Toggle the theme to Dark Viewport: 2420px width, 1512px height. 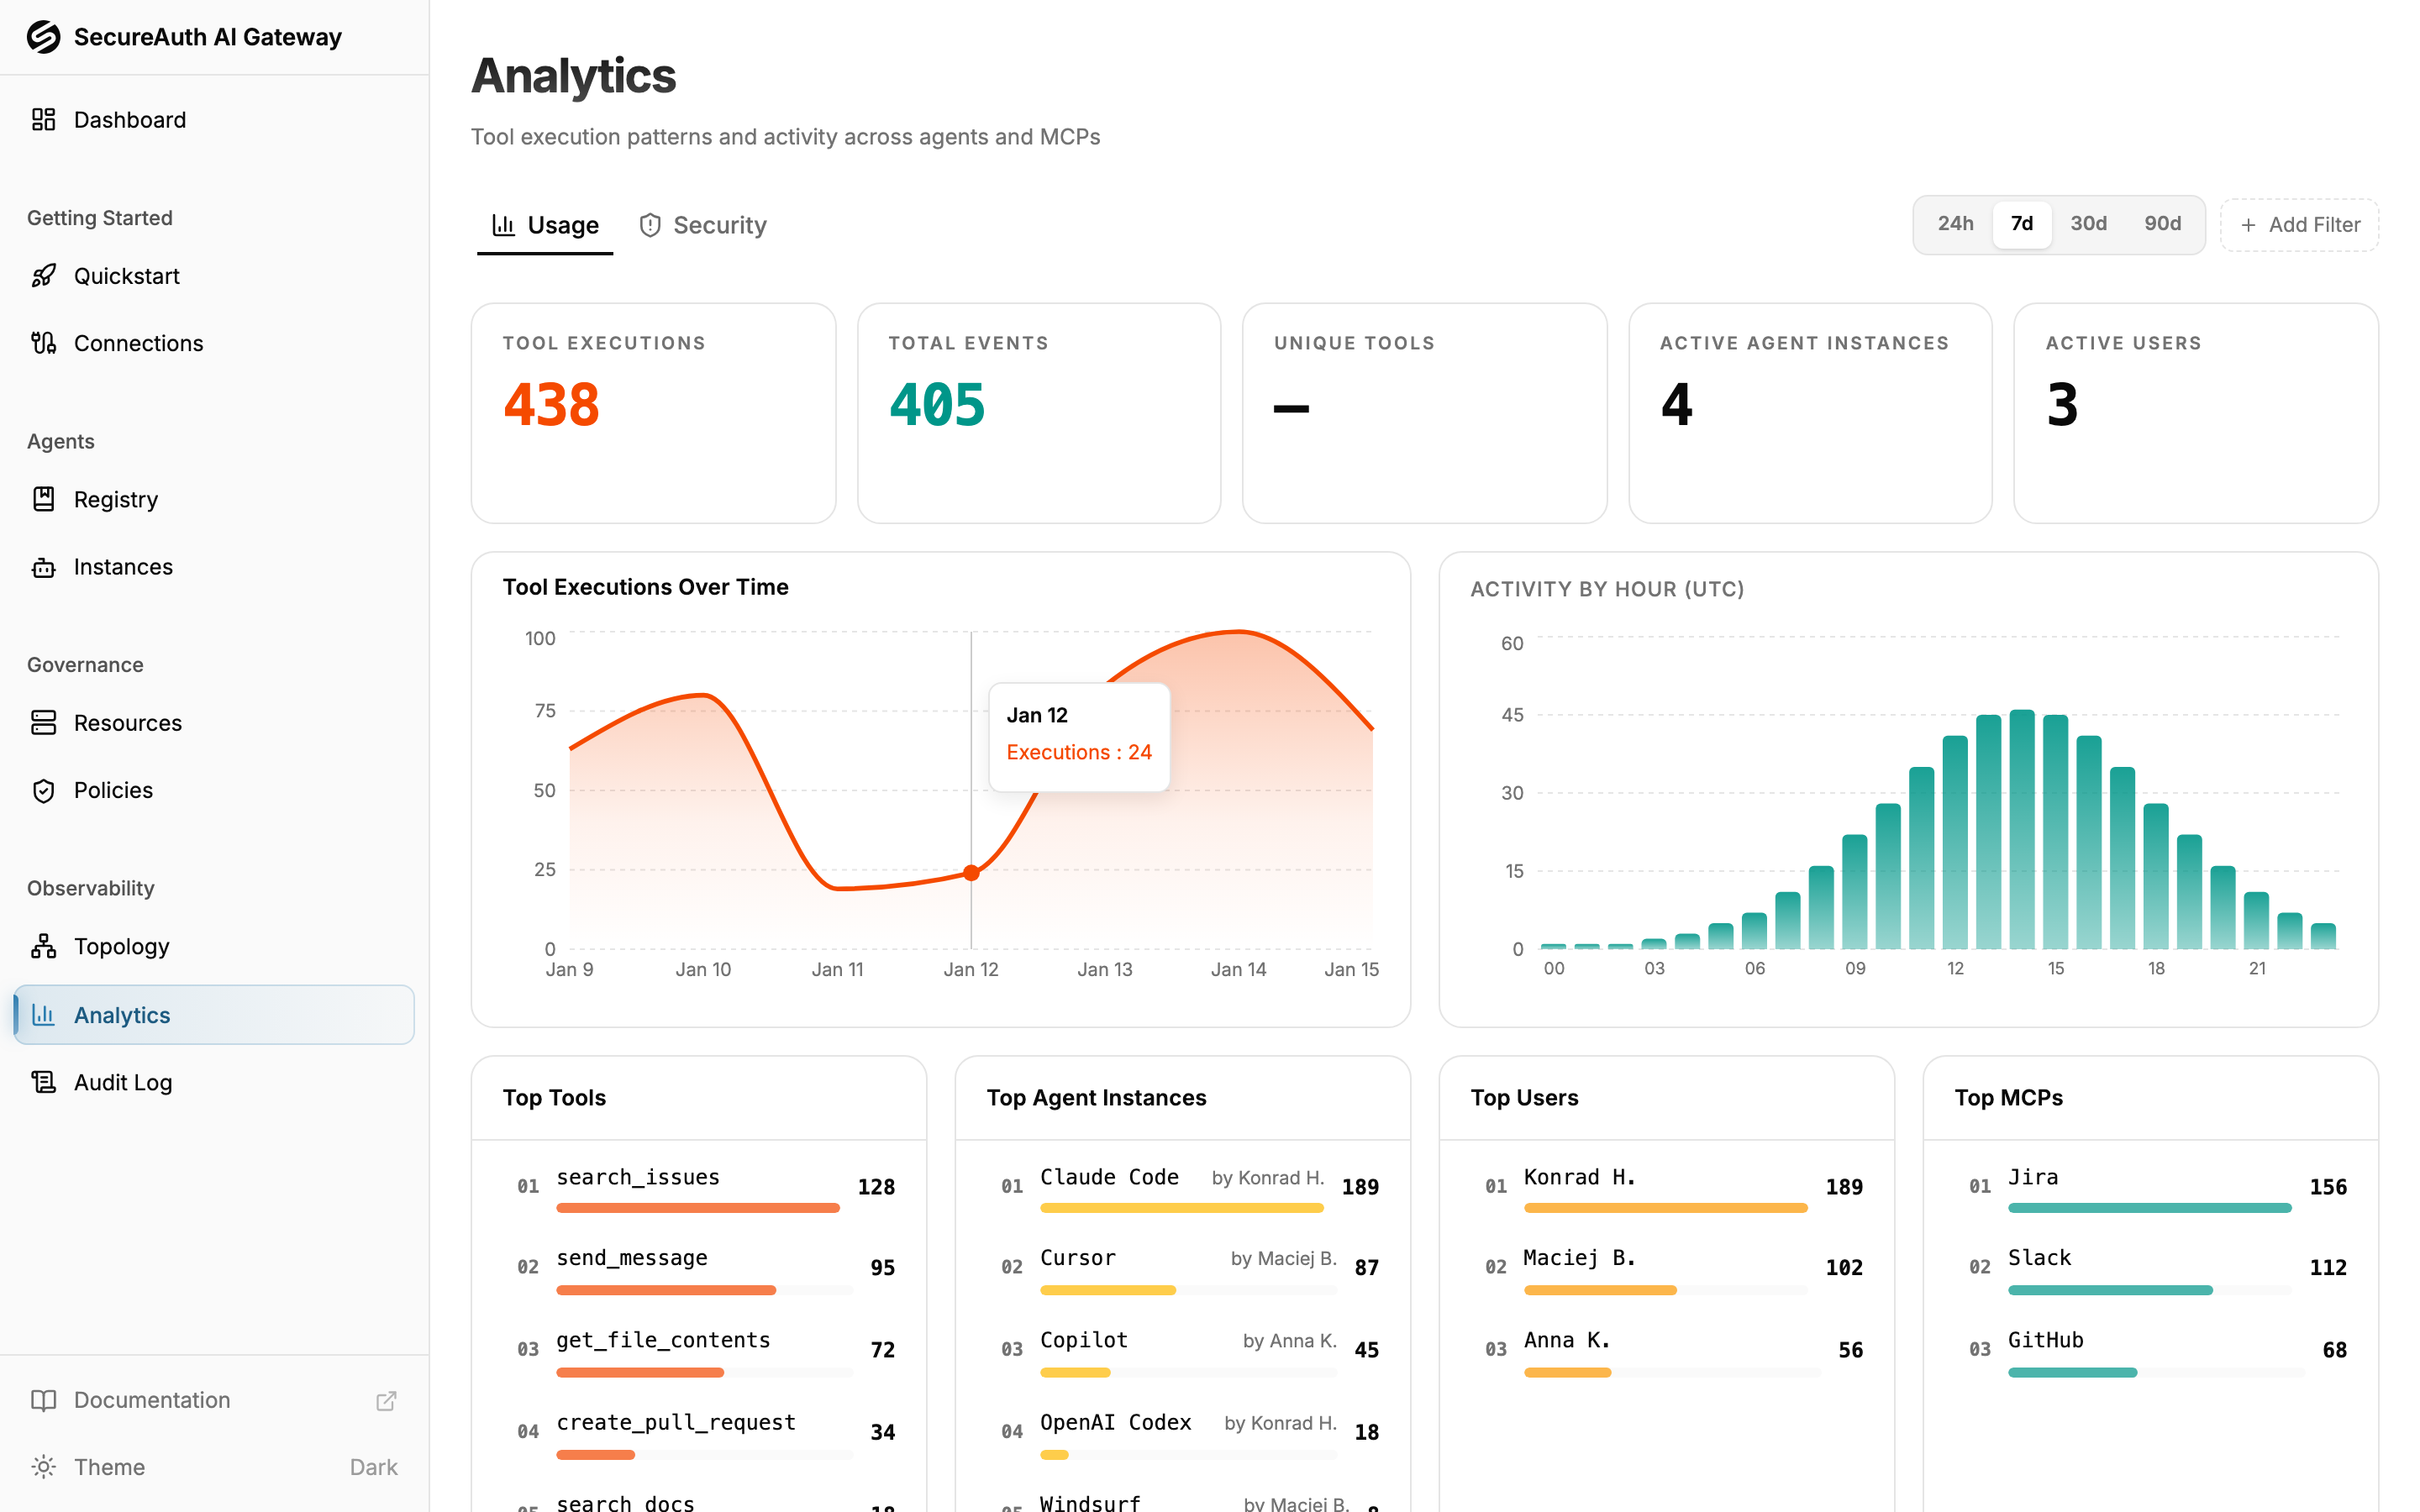[x=214, y=1467]
